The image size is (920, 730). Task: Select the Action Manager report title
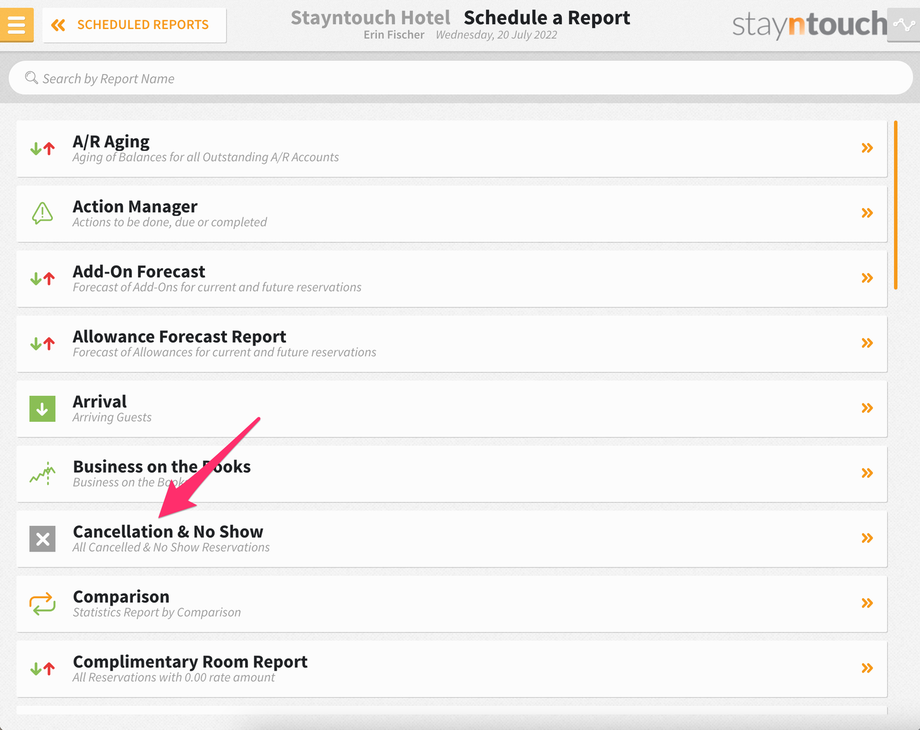click(x=135, y=207)
